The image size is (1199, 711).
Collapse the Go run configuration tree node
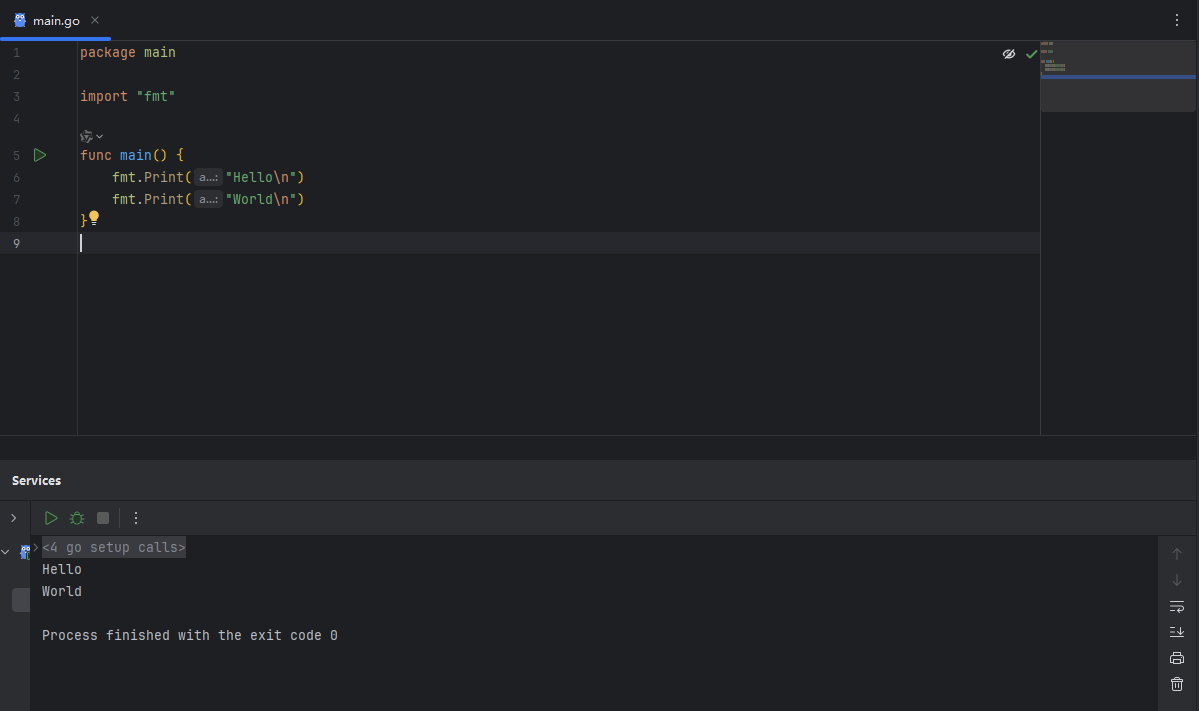(x=6, y=551)
